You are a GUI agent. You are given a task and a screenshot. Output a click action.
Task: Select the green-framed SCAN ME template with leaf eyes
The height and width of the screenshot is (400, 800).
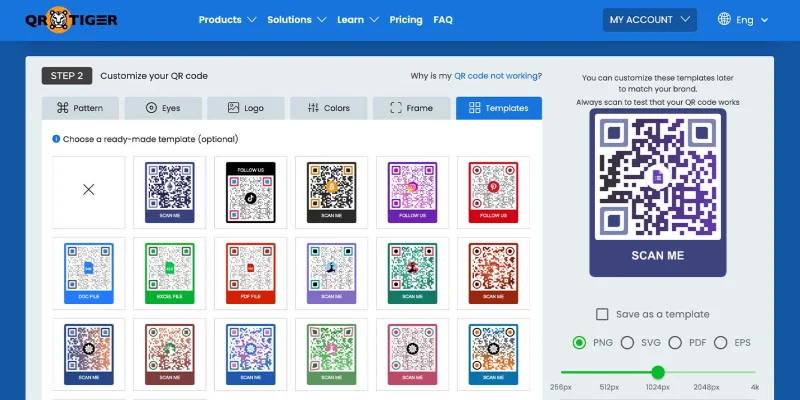(332, 354)
